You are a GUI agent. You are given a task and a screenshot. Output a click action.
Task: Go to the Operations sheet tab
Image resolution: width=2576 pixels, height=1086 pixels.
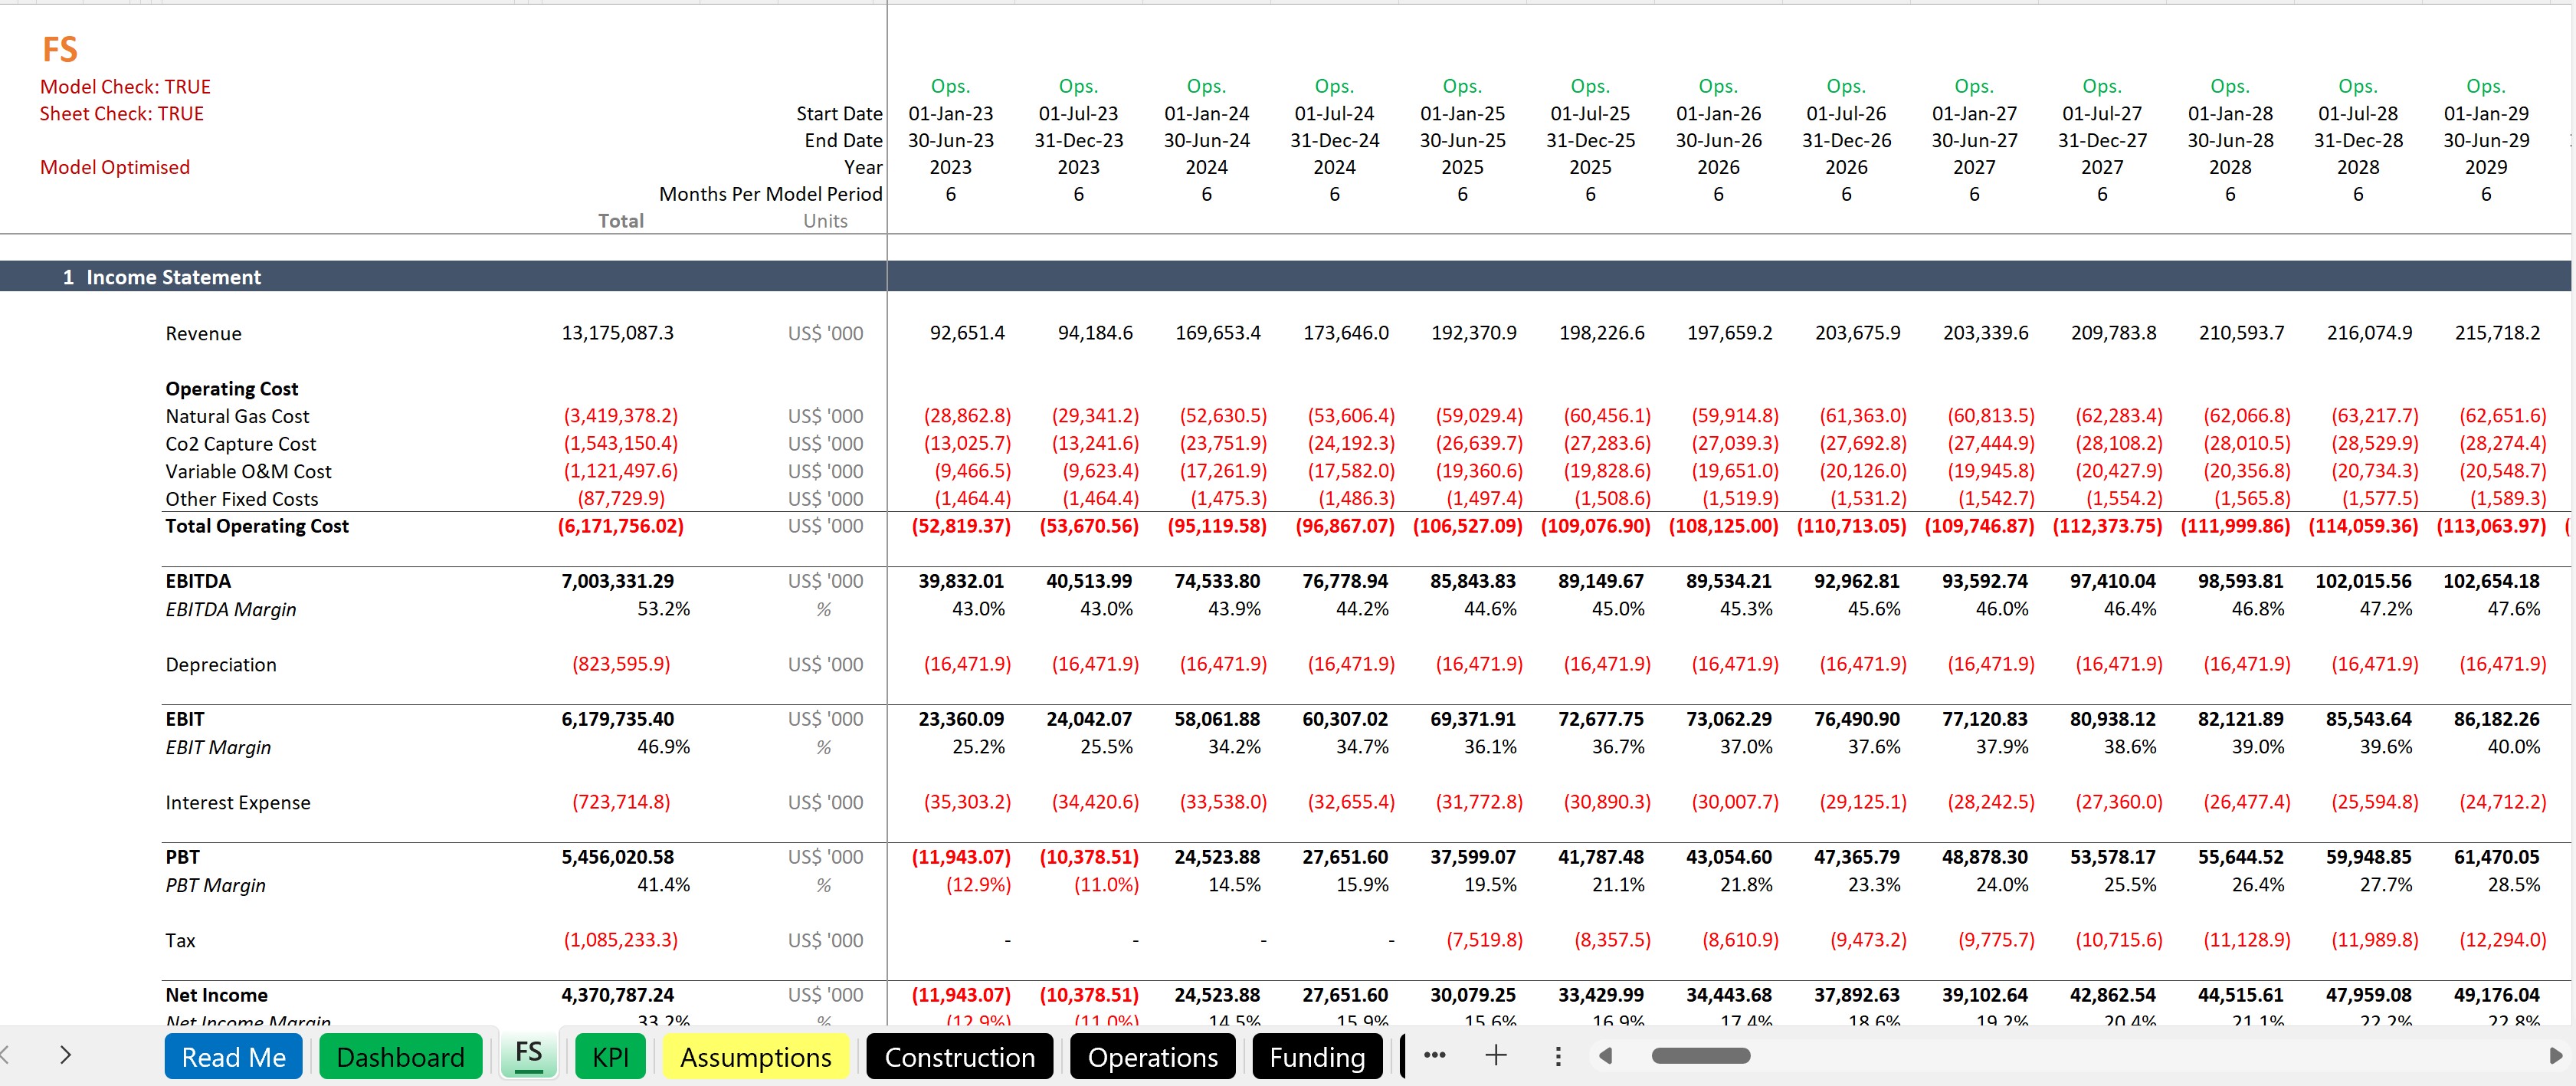click(x=1152, y=1057)
